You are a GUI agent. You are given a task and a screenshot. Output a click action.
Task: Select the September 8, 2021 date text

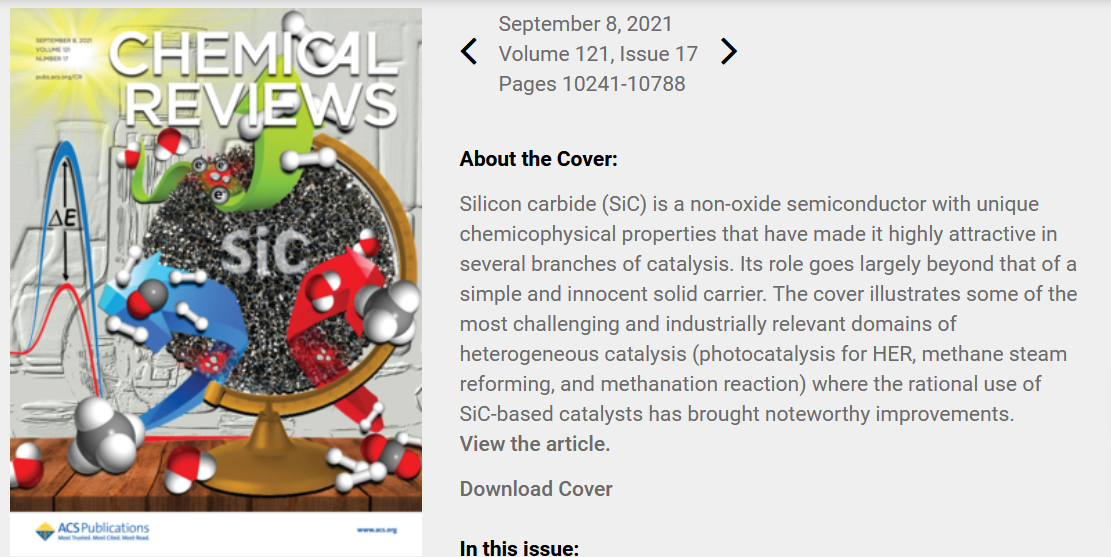click(585, 24)
